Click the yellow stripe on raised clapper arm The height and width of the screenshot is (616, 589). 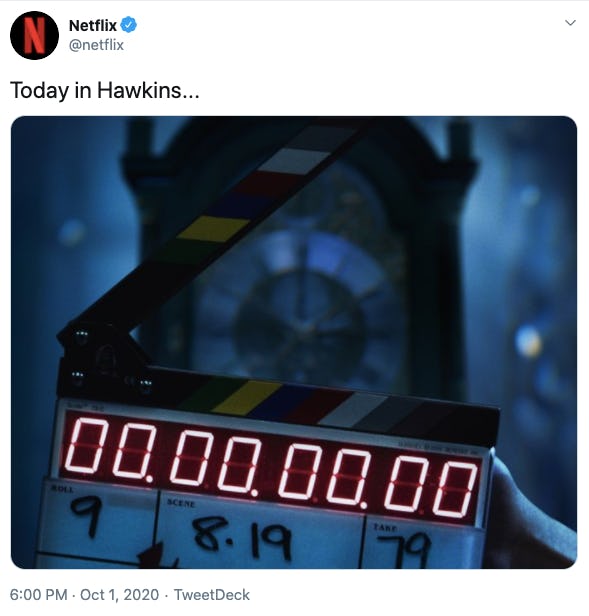pyautogui.click(x=213, y=228)
